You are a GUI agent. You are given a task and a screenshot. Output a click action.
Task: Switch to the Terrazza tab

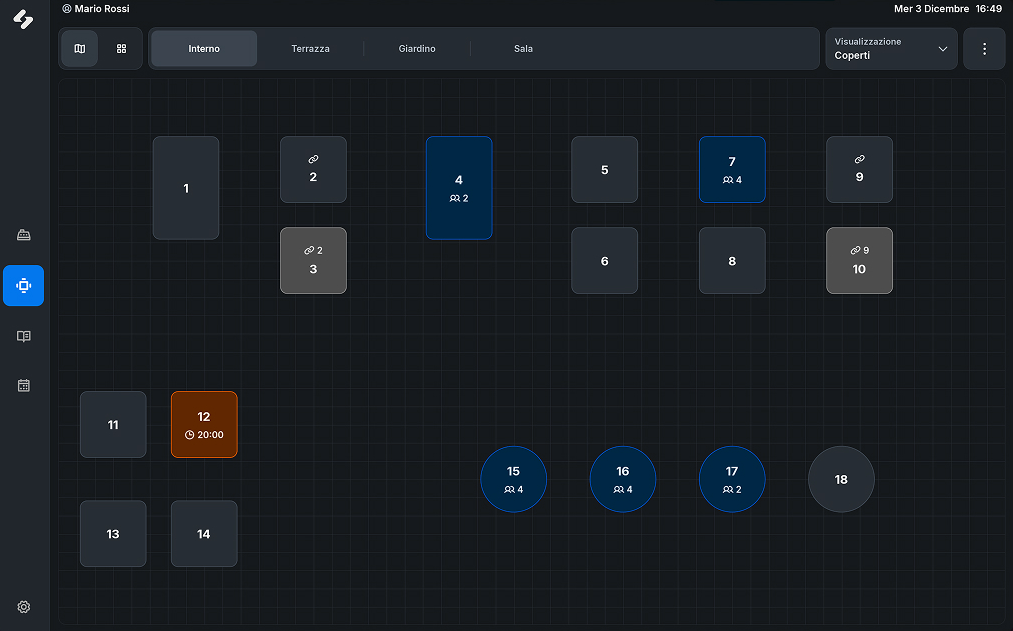pos(310,49)
